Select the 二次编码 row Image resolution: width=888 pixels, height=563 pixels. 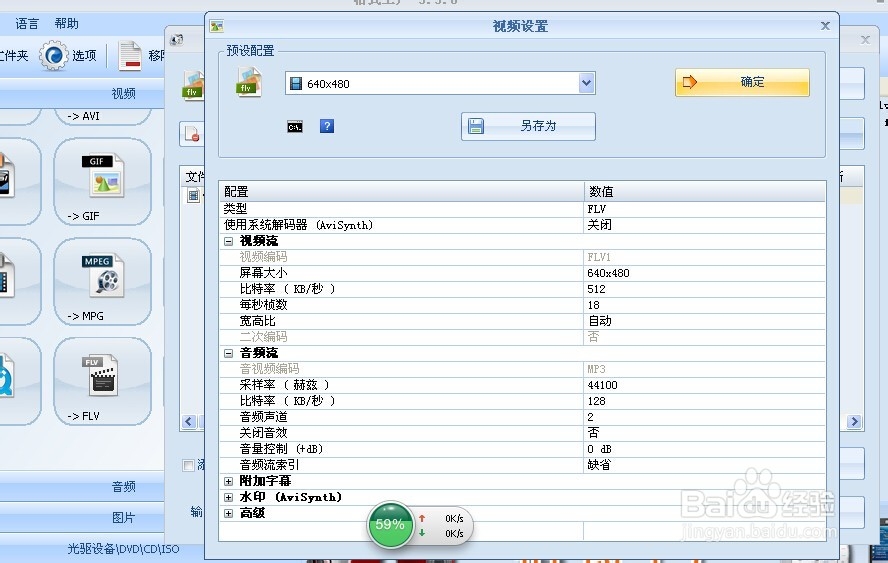pos(522,337)
